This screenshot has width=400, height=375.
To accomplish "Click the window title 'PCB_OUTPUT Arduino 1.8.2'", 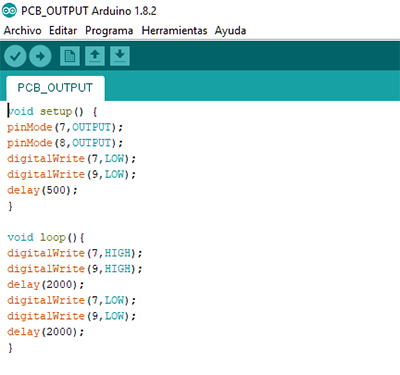I will (x=89, y=11).
